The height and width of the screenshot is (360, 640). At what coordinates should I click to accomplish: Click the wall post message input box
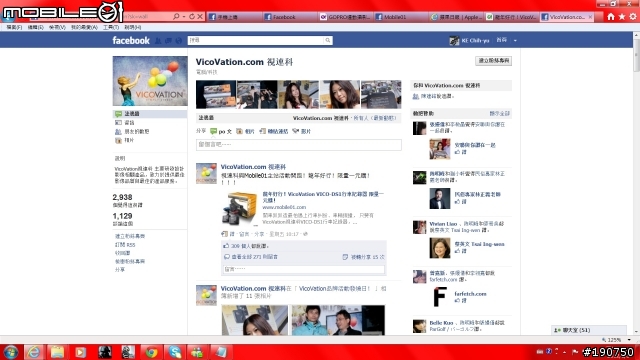pos(298,144)
